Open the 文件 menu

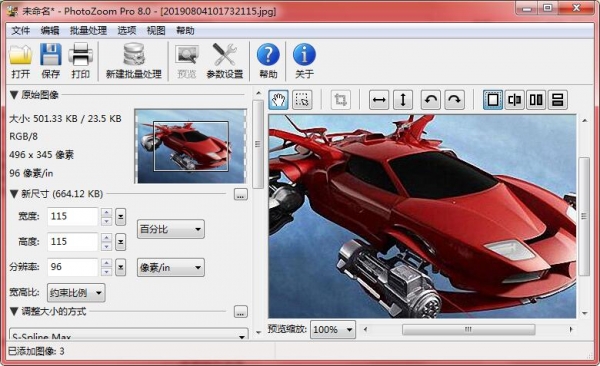(x=21, y=31)
